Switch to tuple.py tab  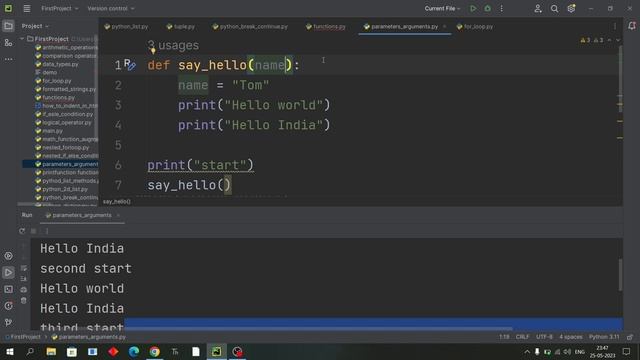[x=180, y=27]
